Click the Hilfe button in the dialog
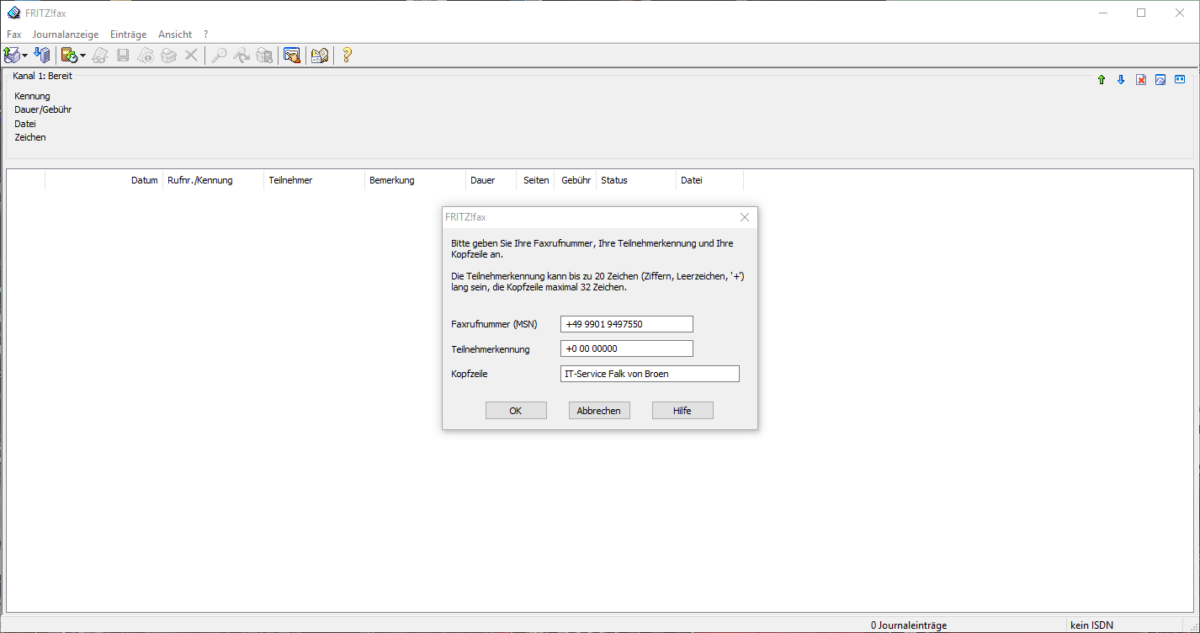The width and height of the screenshot is (1200, 633). pyautogui.click(x=683, y=410)
